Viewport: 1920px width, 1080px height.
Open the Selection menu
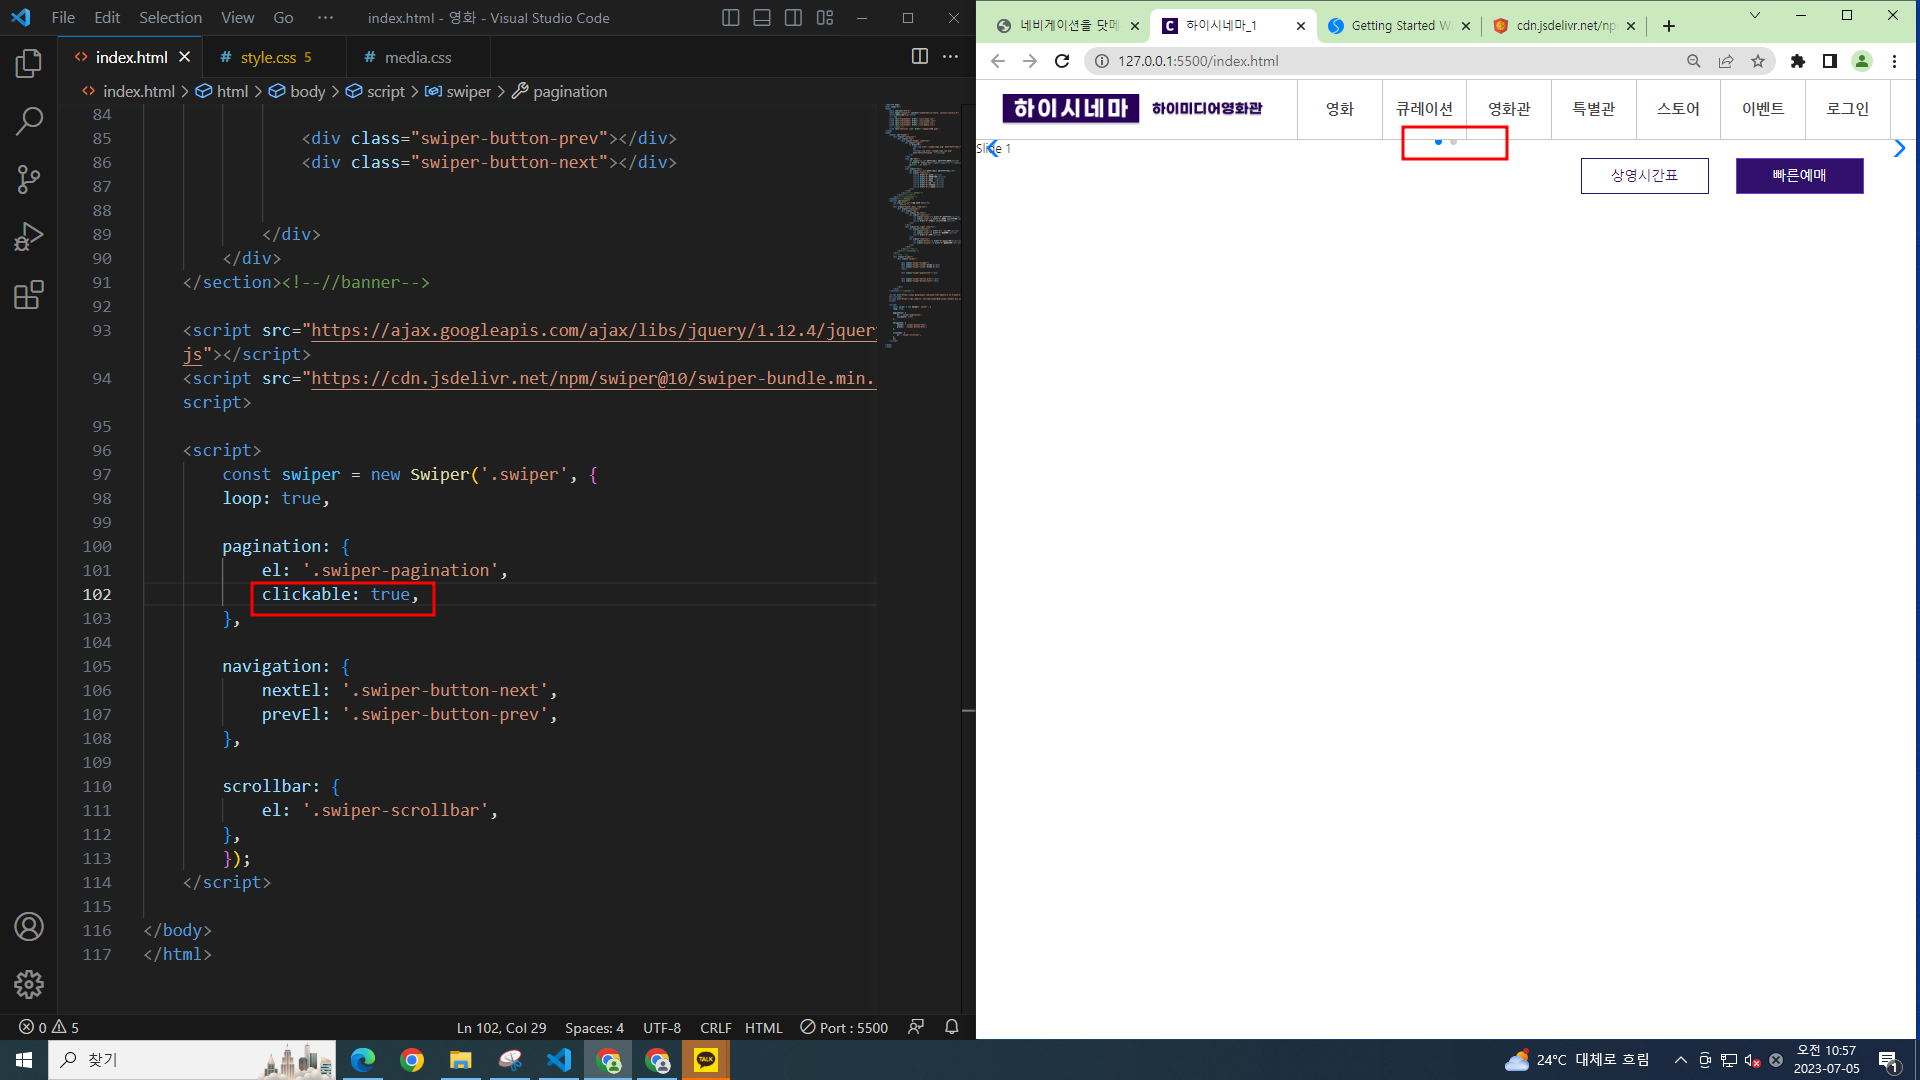click(x=170, y=18)
